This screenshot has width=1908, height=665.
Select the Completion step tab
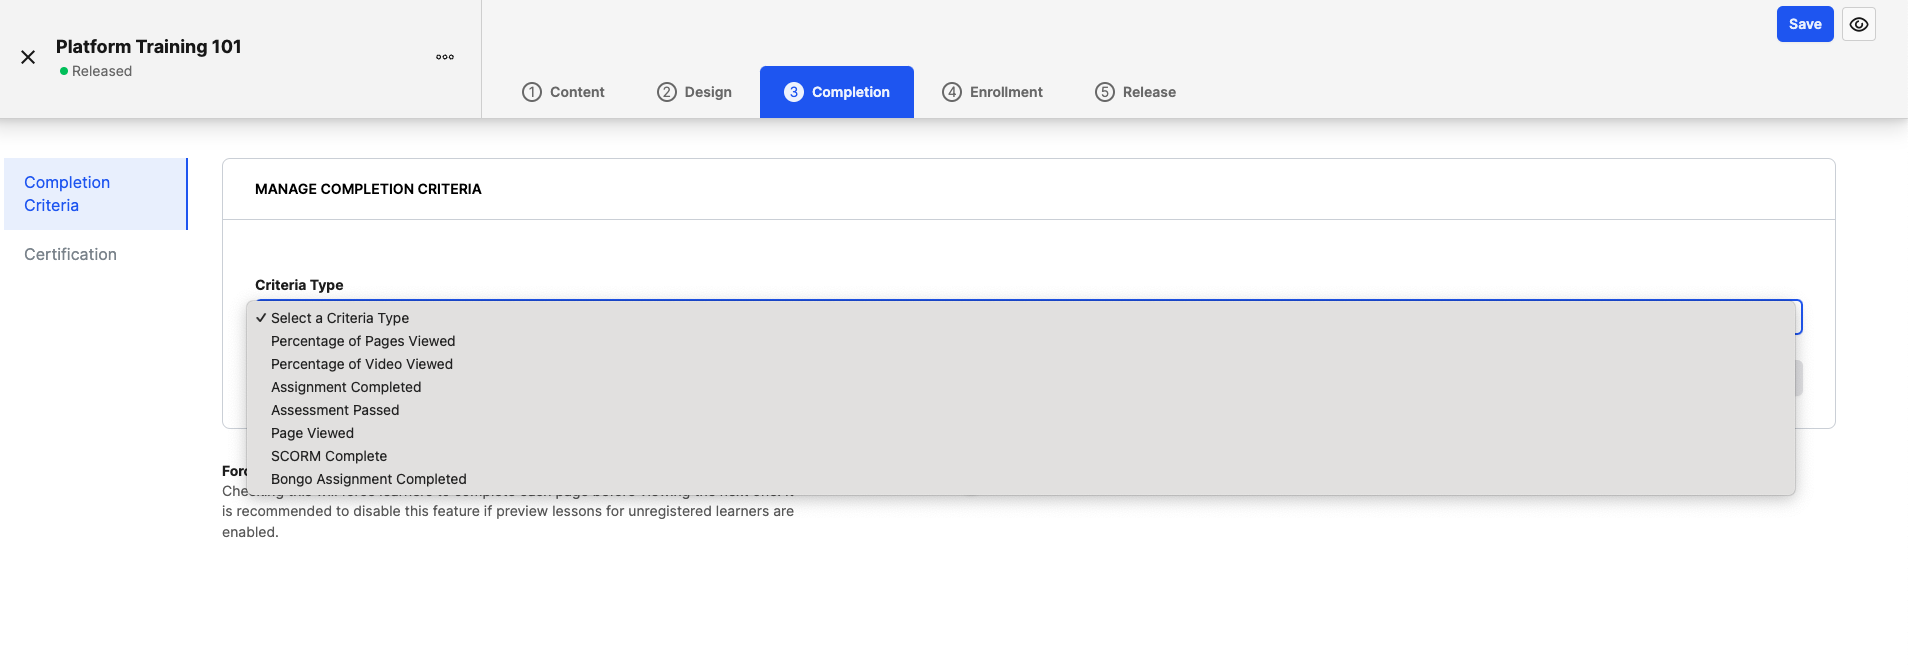point(837,92)
